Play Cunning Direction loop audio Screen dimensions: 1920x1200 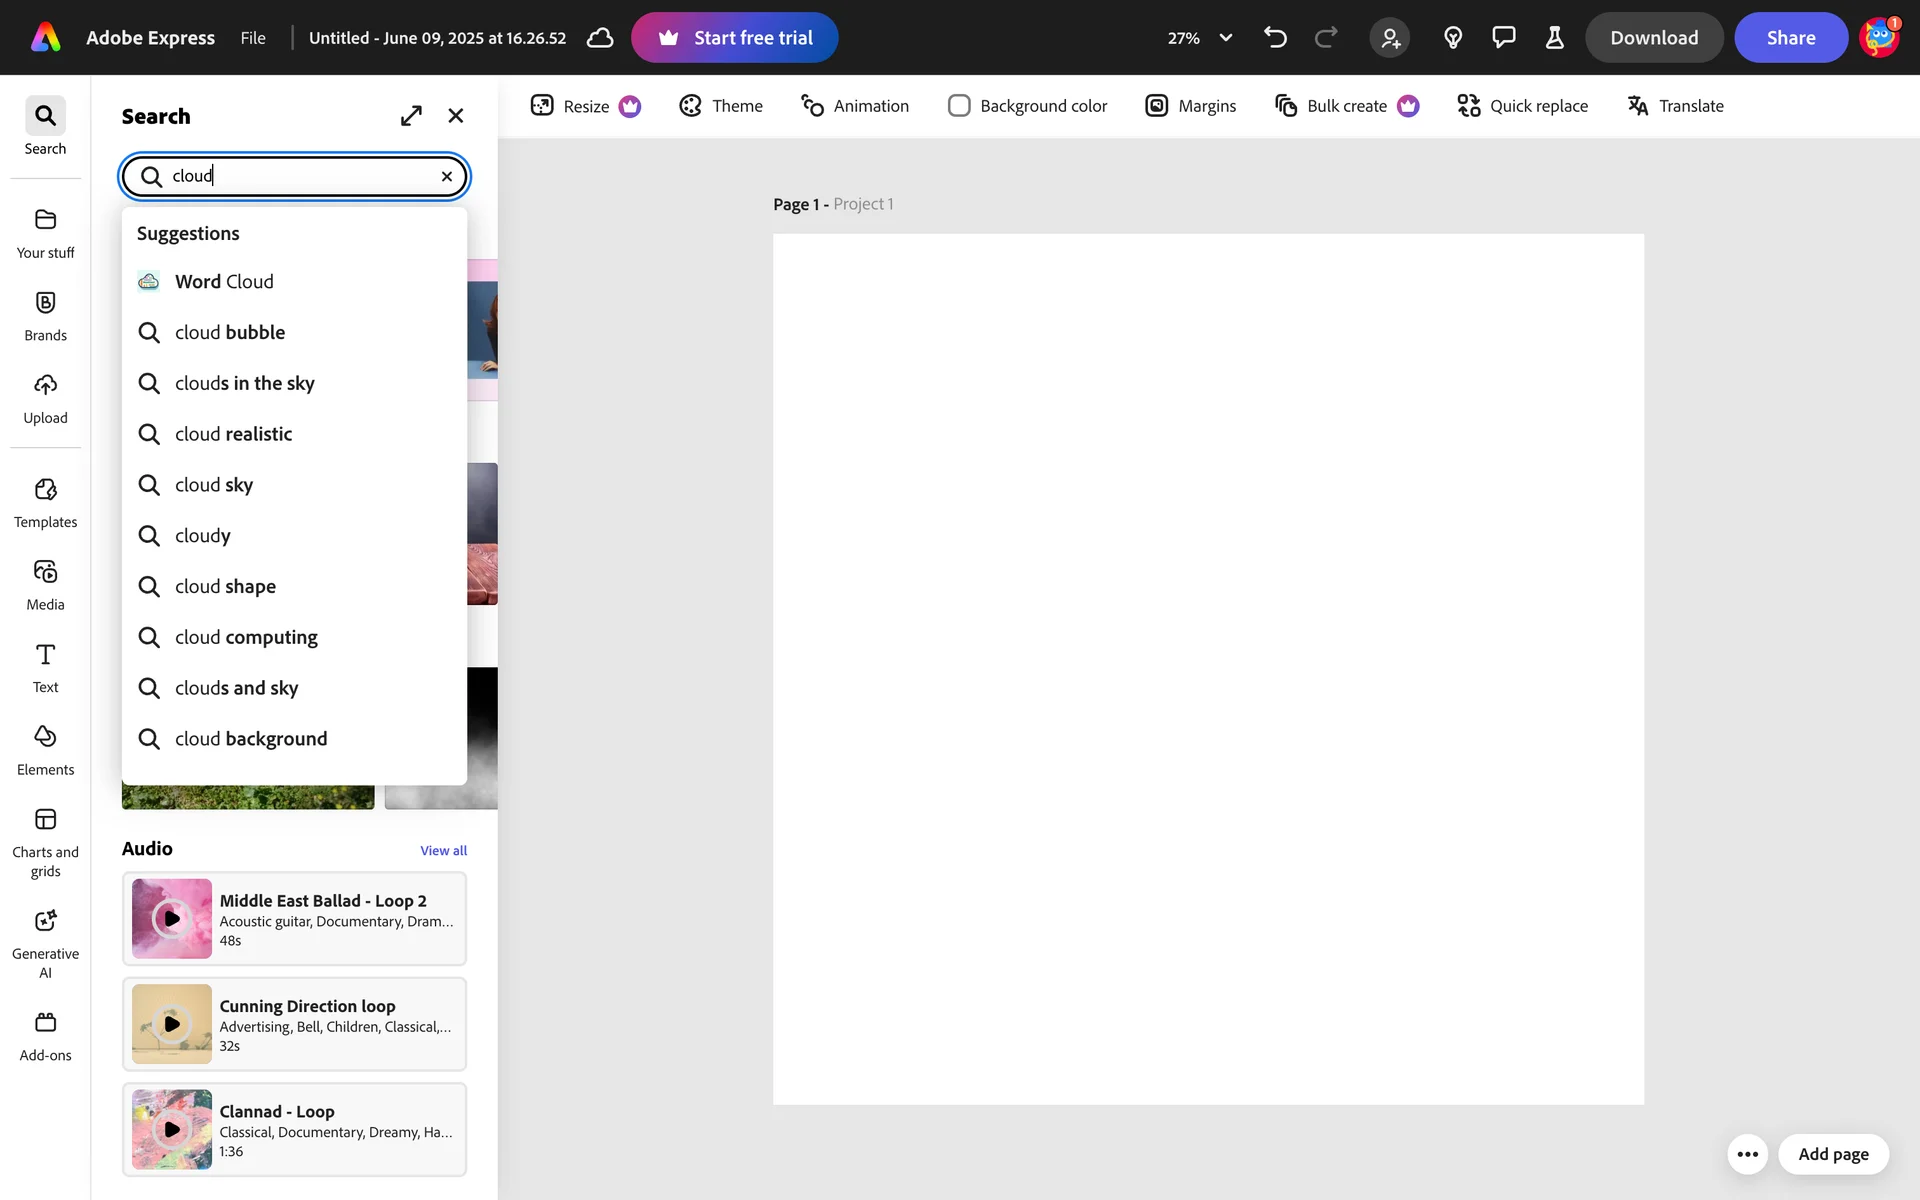pyautogui.click(x=172, y=1024)
